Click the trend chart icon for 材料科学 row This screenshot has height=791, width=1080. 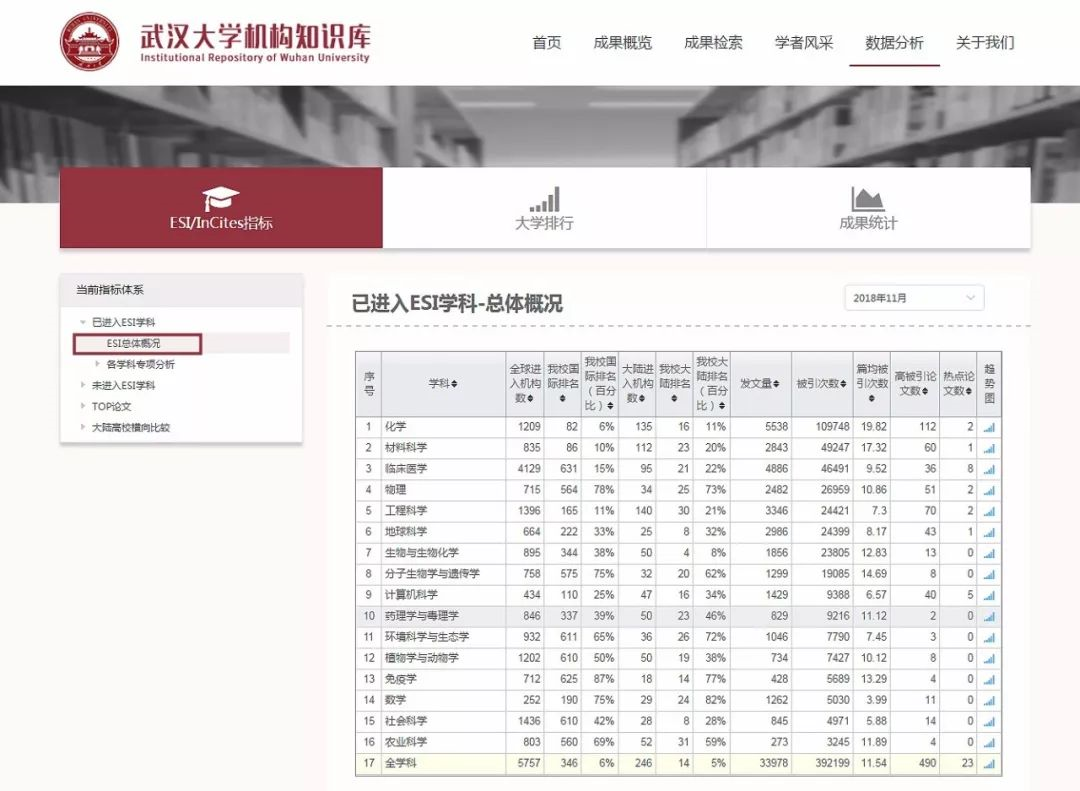pos(989,447)
